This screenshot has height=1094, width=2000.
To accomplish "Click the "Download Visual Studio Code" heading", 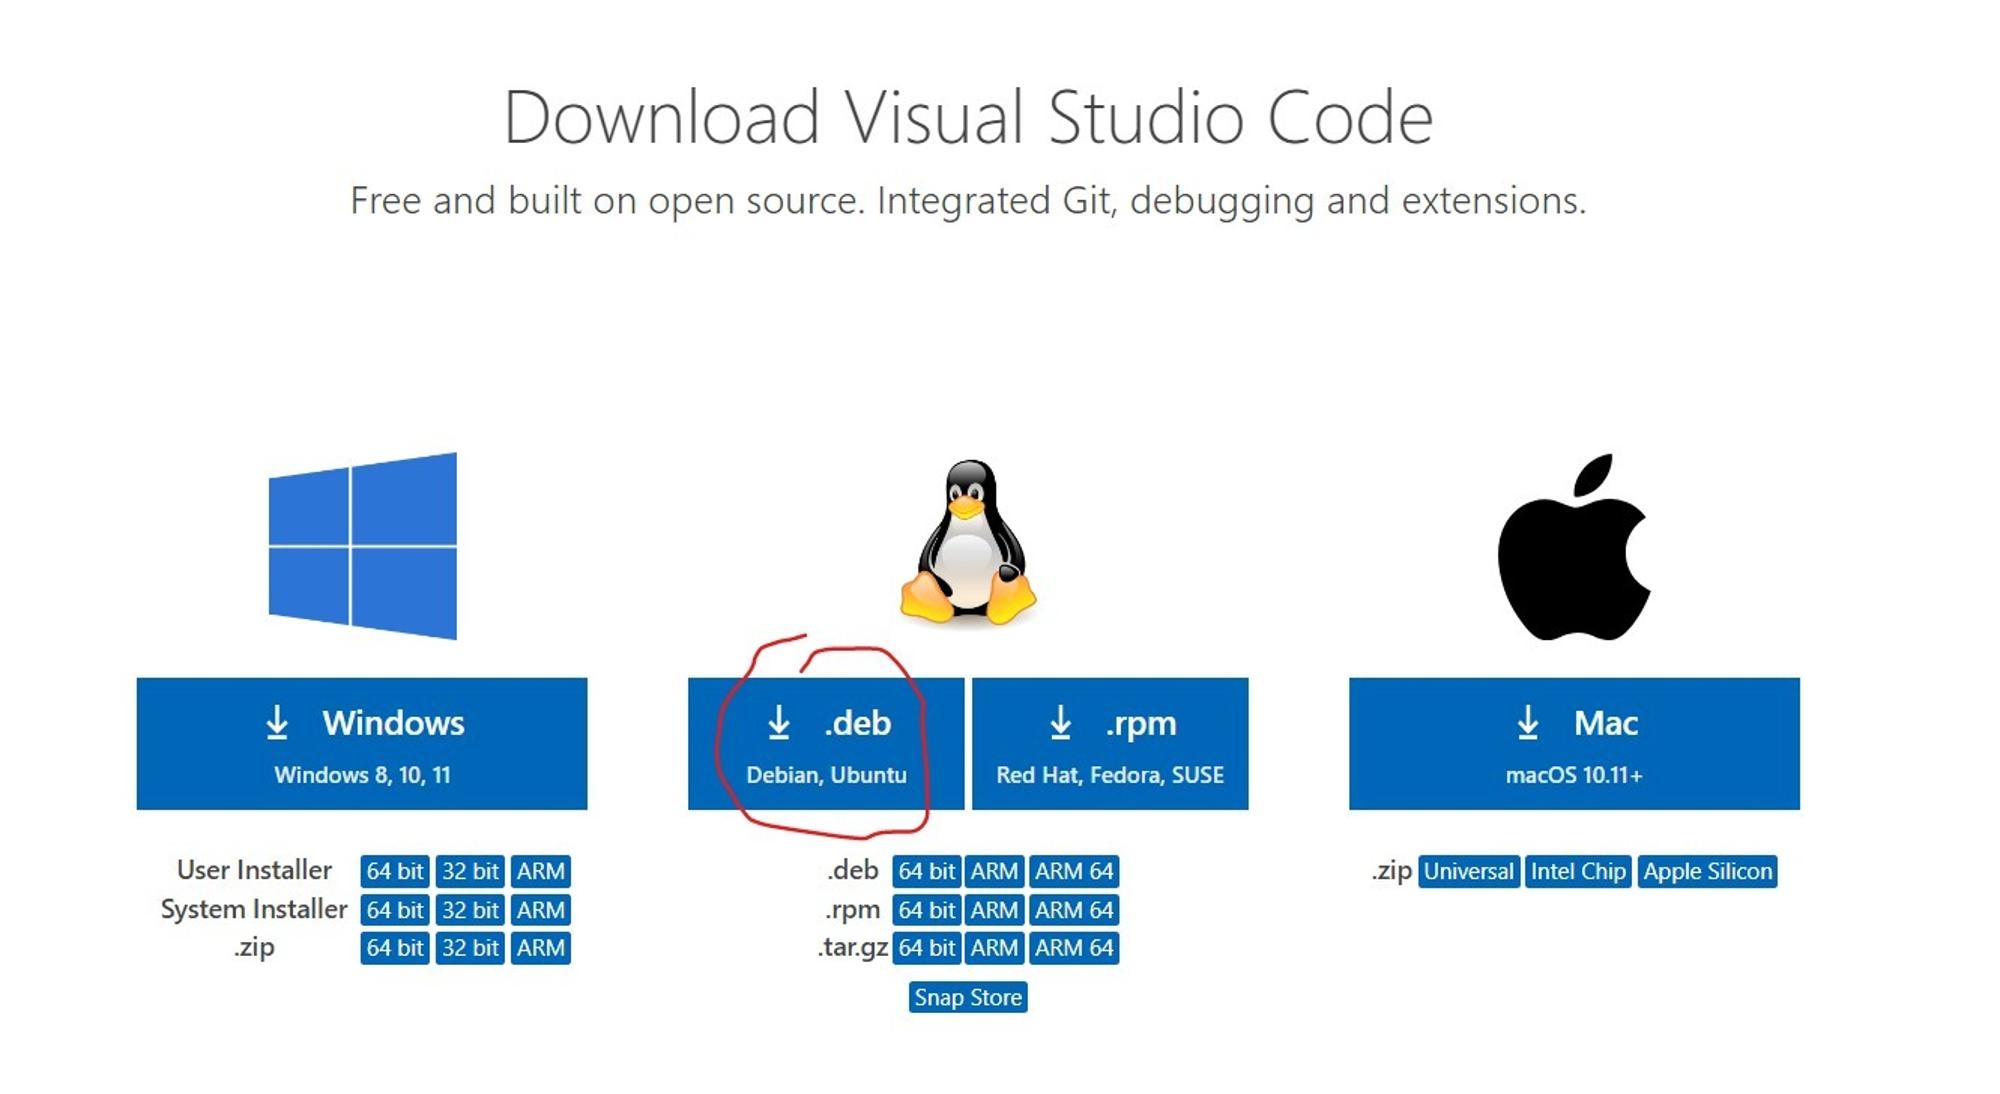I will pos(968,117).
